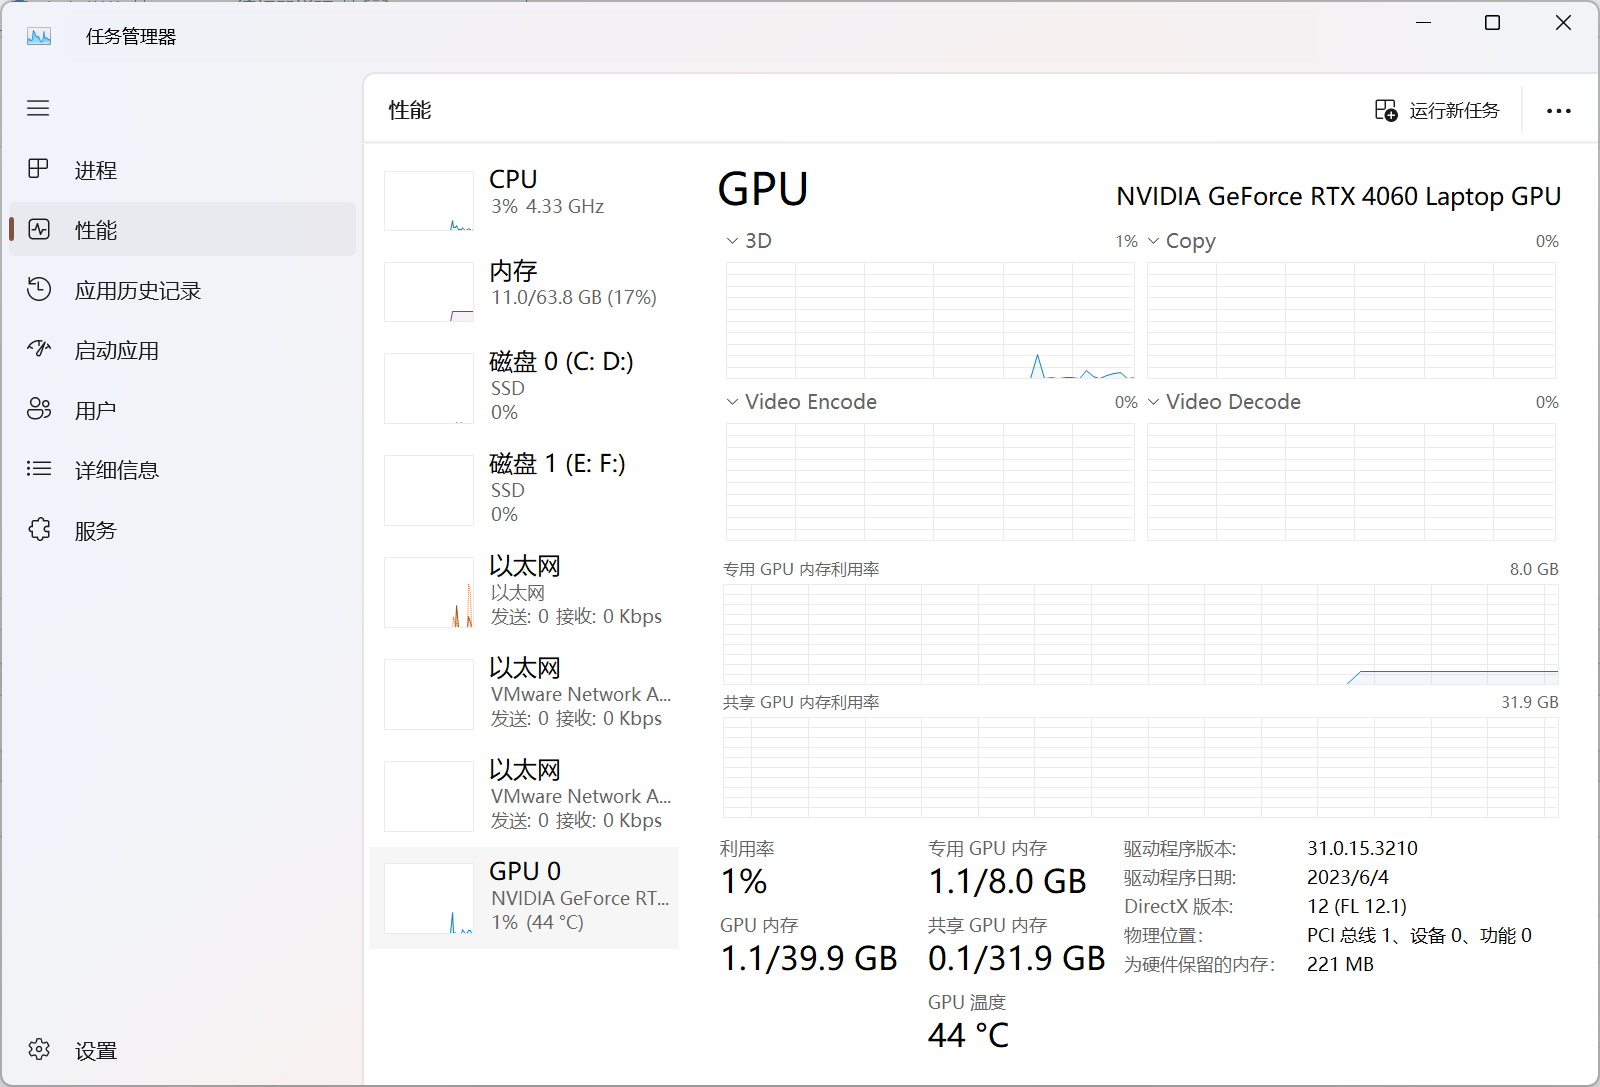Click the PCI 总线 1 location value
The width and height of the screenshot is (1600, 1087).
pyautogui.click(x=1419, y=935)
